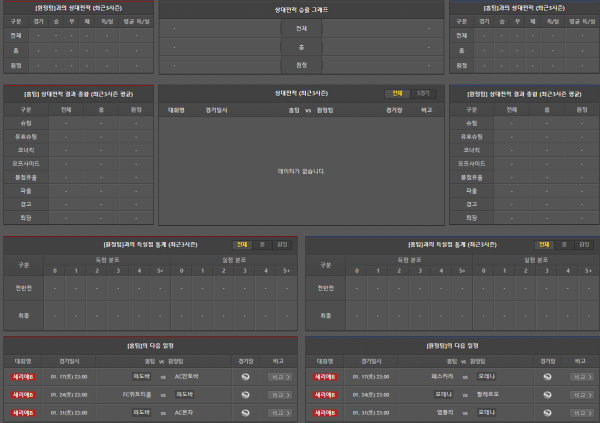Viewport: 600px width, 423px height.
Task: Expand 비교 for the 모데나 vs 팔레르모 match
Action: [x=580, y=394]
